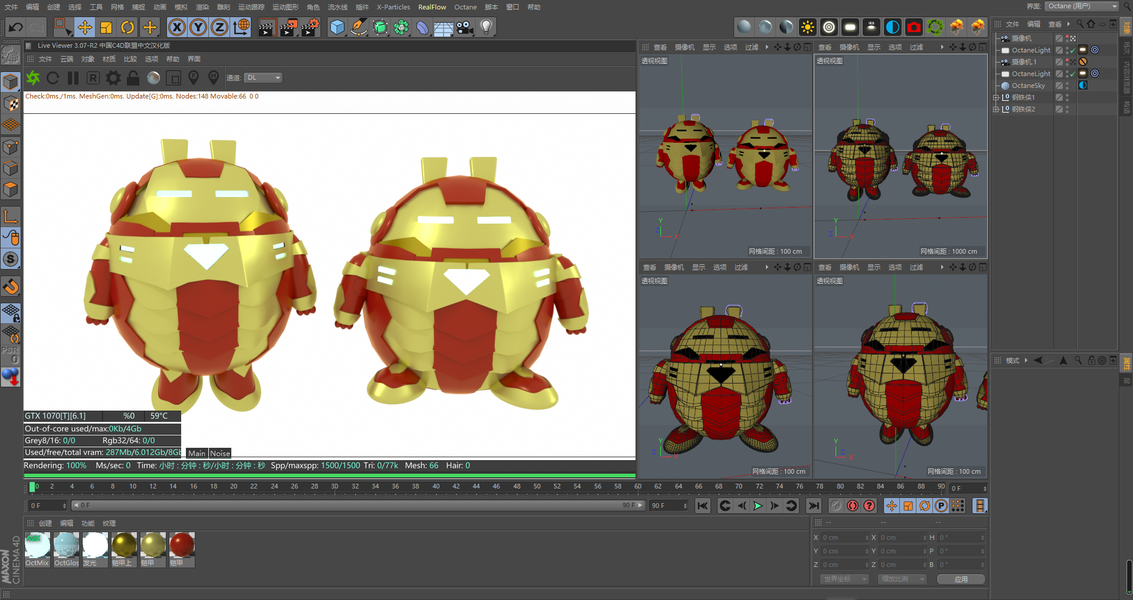This screenshot has height=600, width=1133.
Task: Add a Camera object from the toolbar
Action: tap(465, 27)
